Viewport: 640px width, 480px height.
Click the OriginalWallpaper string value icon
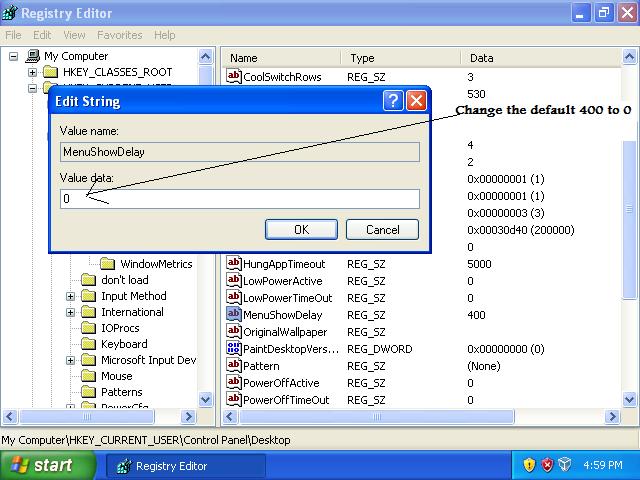233,331
